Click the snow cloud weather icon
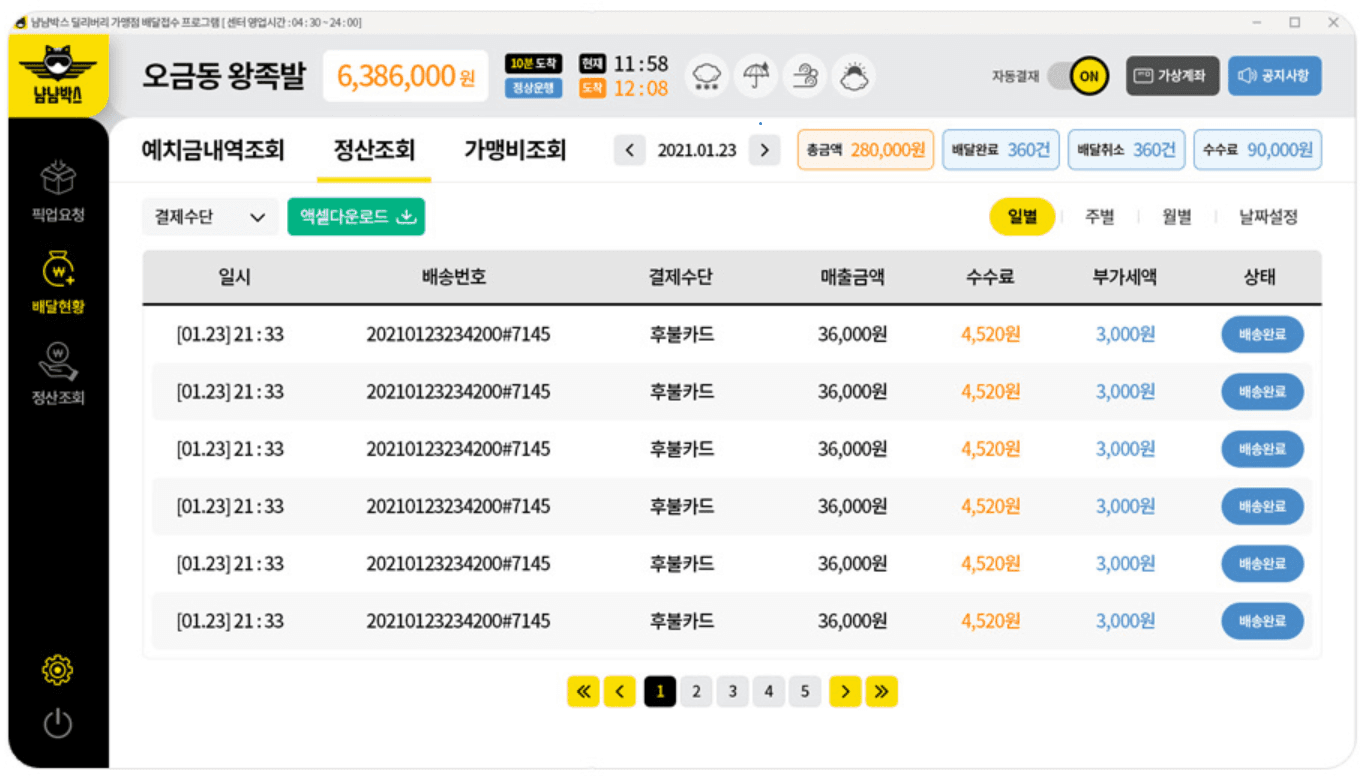 point(709,76)
